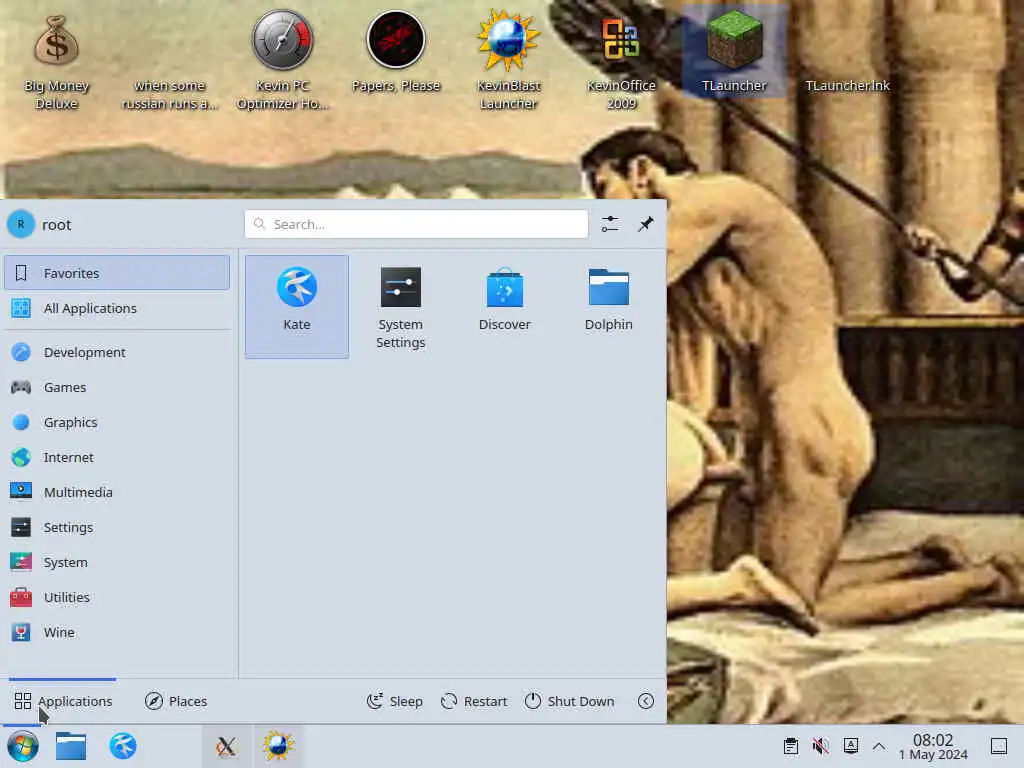Select KevinBlast Launcher desktop icon

509,60
